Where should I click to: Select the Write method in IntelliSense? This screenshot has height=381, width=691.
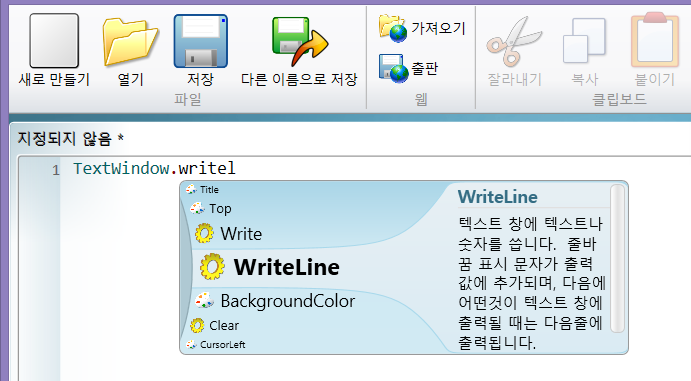pos(241,233)
